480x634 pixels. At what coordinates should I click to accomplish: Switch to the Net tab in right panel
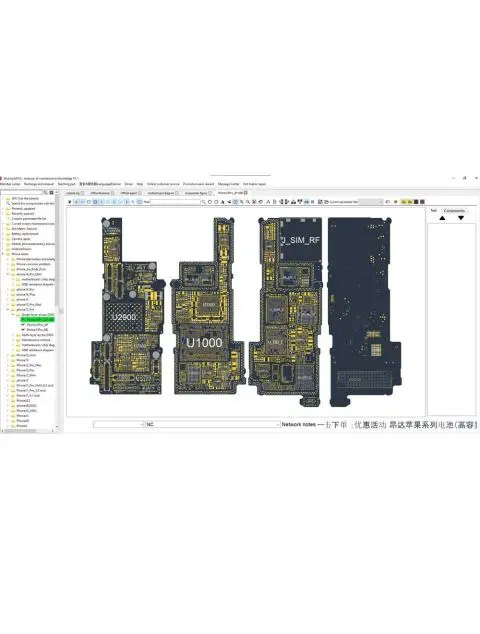pos(433,211)
